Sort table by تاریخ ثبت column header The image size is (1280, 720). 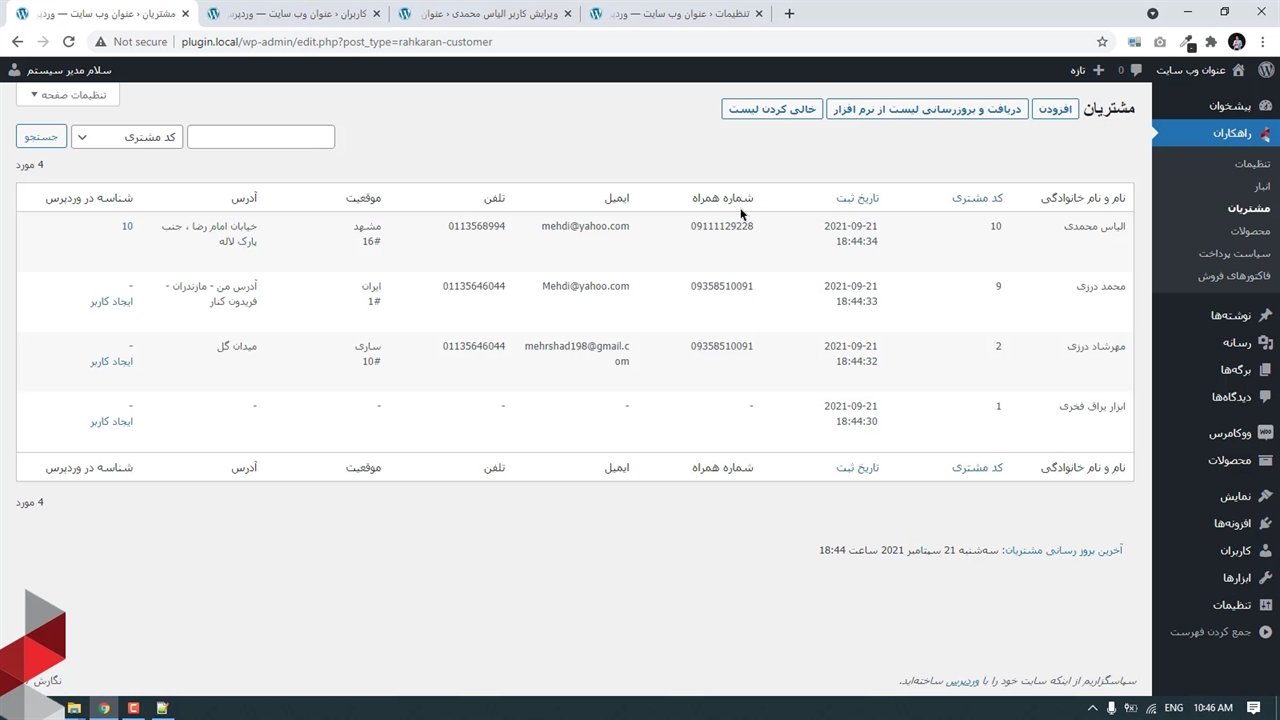[857, 198]
